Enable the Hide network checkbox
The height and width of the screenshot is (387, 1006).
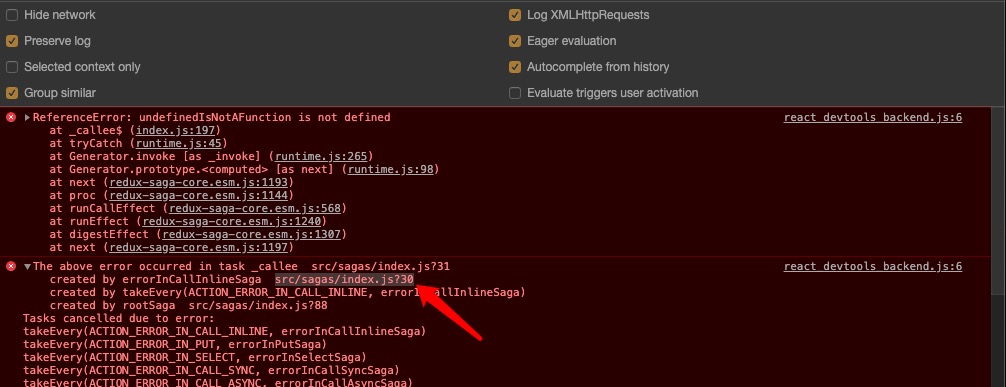(x=12, y=15)
